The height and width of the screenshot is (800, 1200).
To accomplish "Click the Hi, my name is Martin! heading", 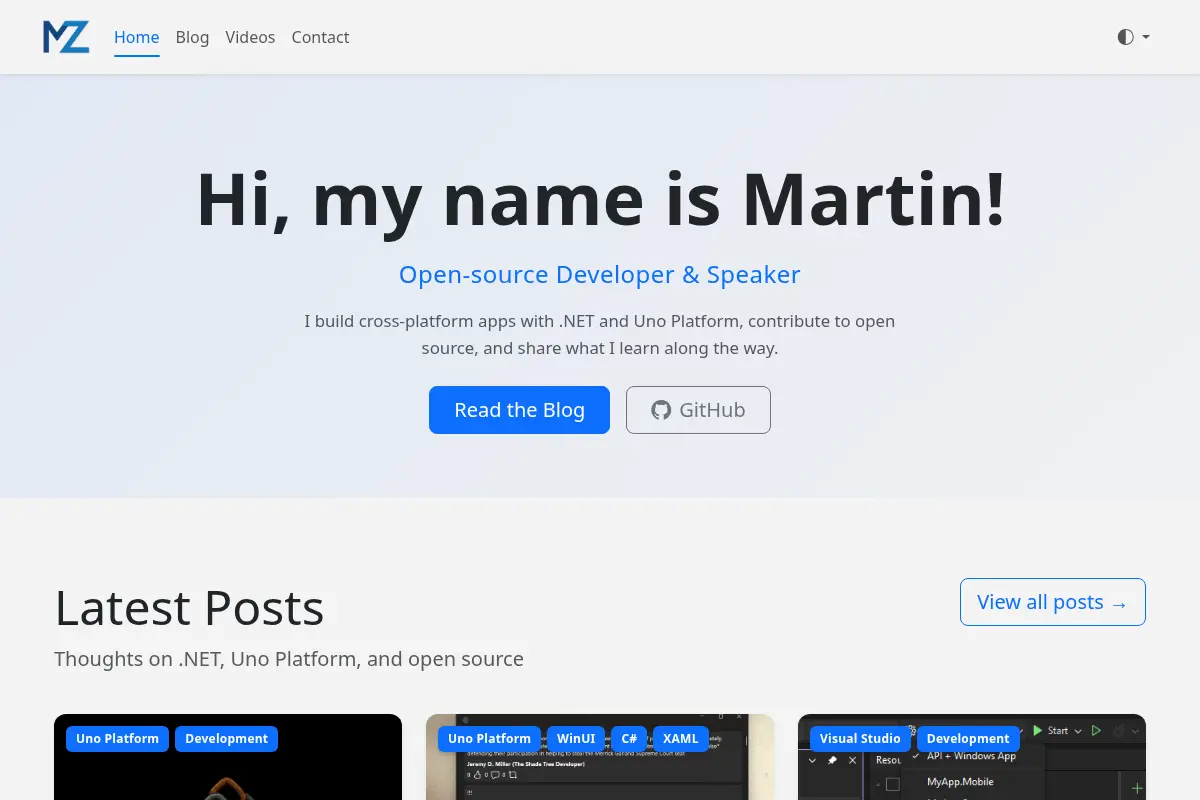I will (x=600, y=200).
